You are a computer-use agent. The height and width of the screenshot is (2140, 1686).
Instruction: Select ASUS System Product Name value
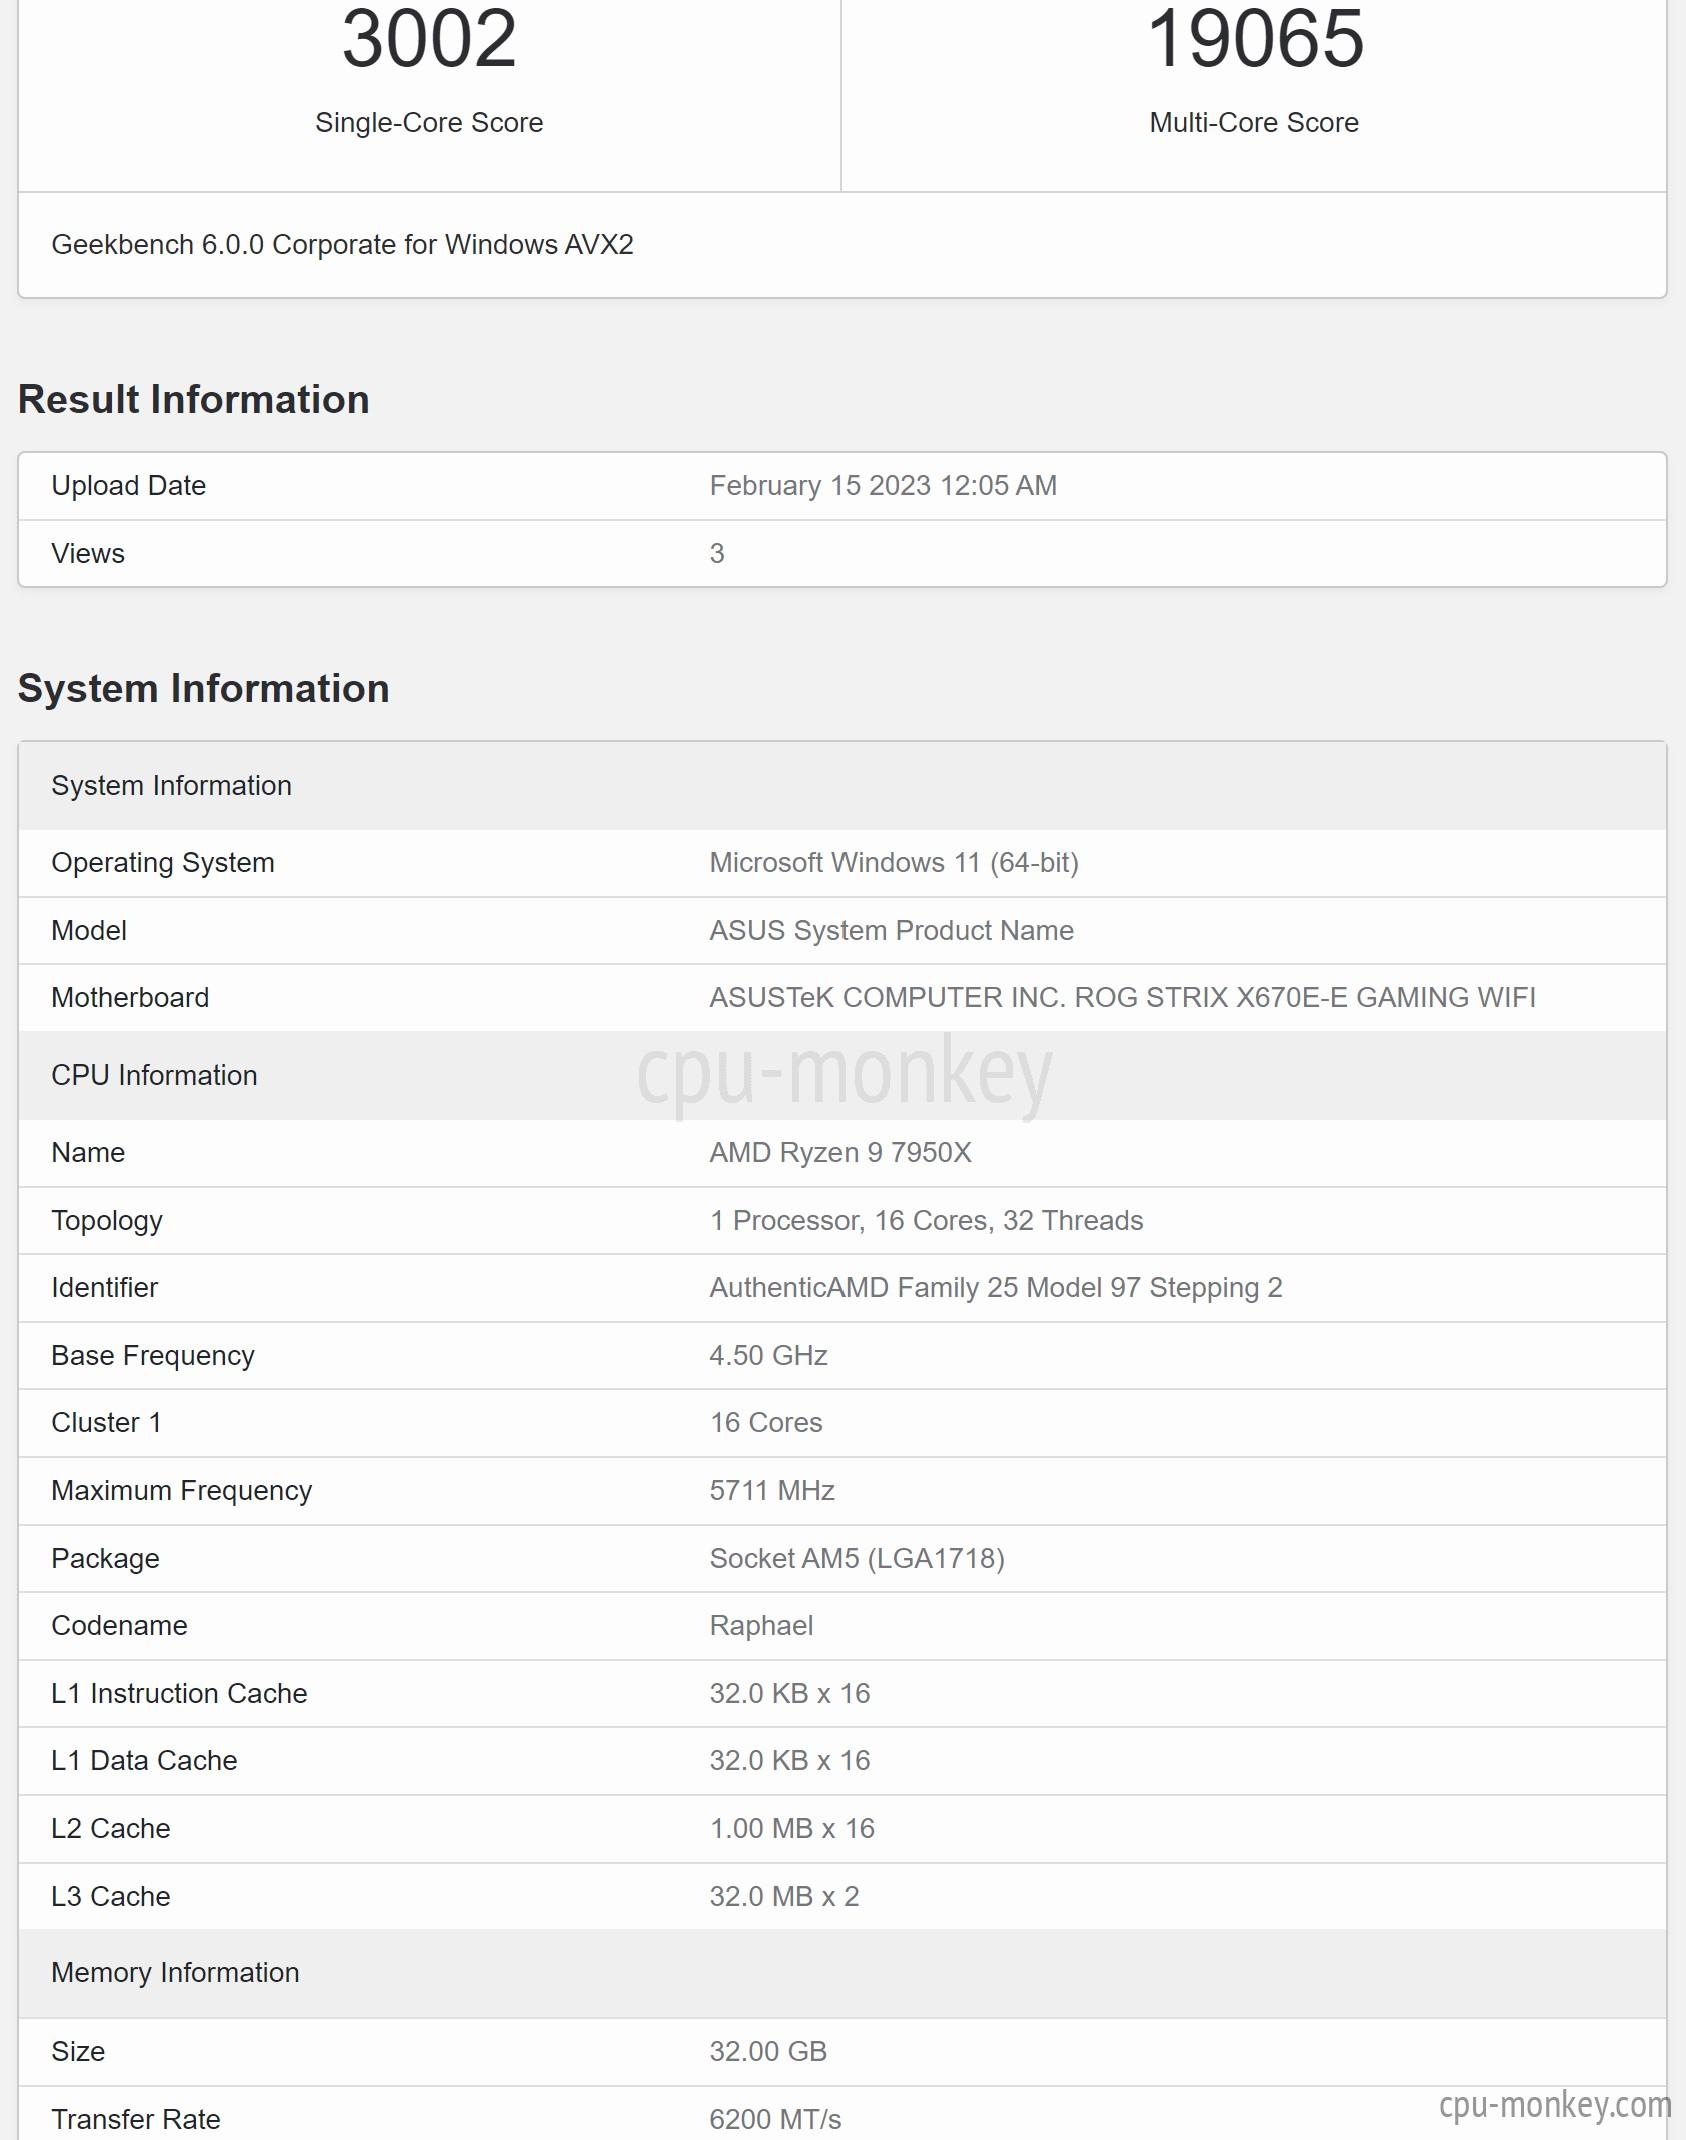(x=891, y=931)
